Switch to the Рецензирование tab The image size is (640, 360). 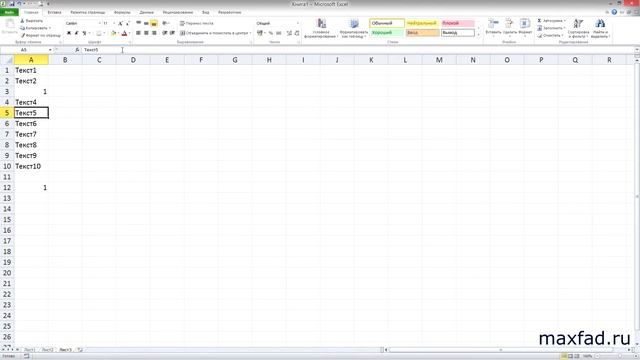178,12
